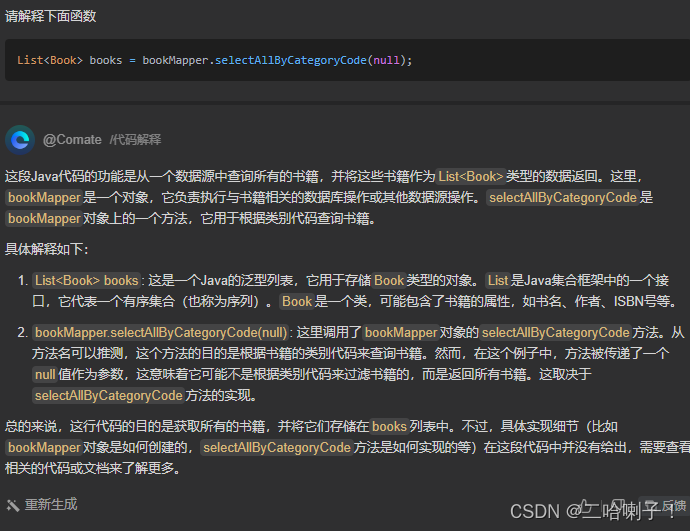Click the books chip before 列表中
The width and height of the screenshot is (690, 531).
pos(389,427)
